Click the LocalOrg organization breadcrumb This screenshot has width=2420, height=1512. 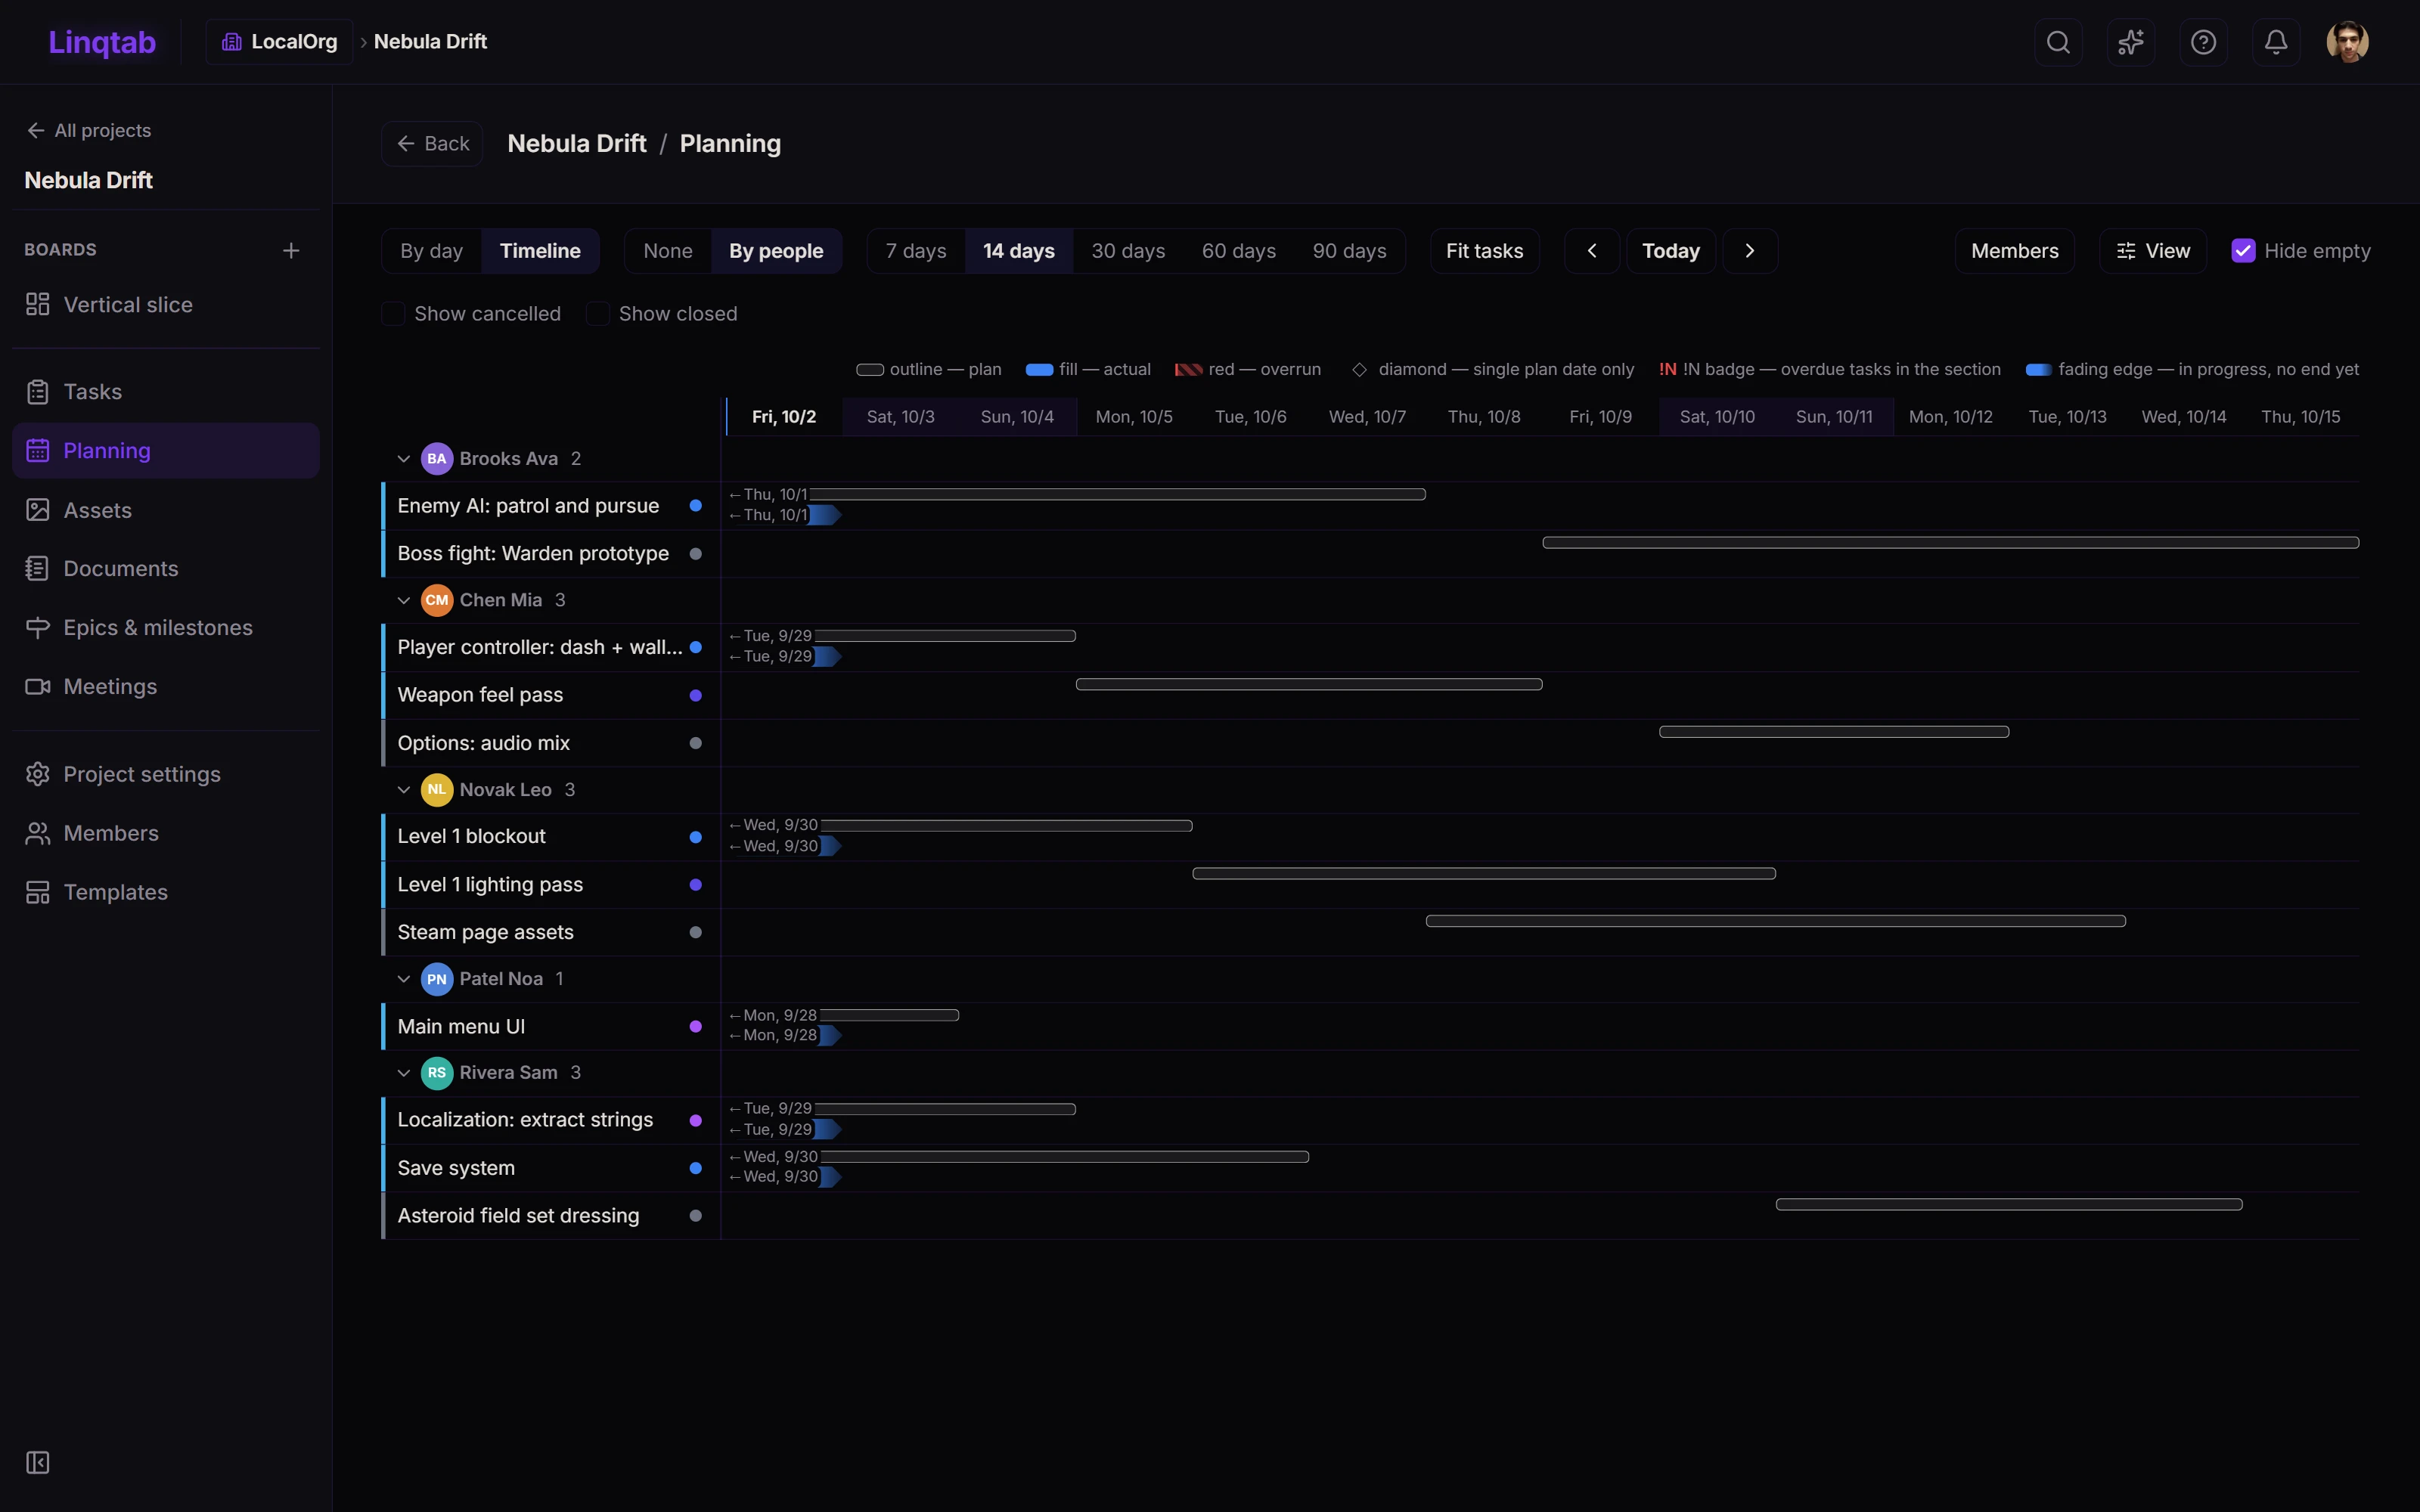[280, 42]
